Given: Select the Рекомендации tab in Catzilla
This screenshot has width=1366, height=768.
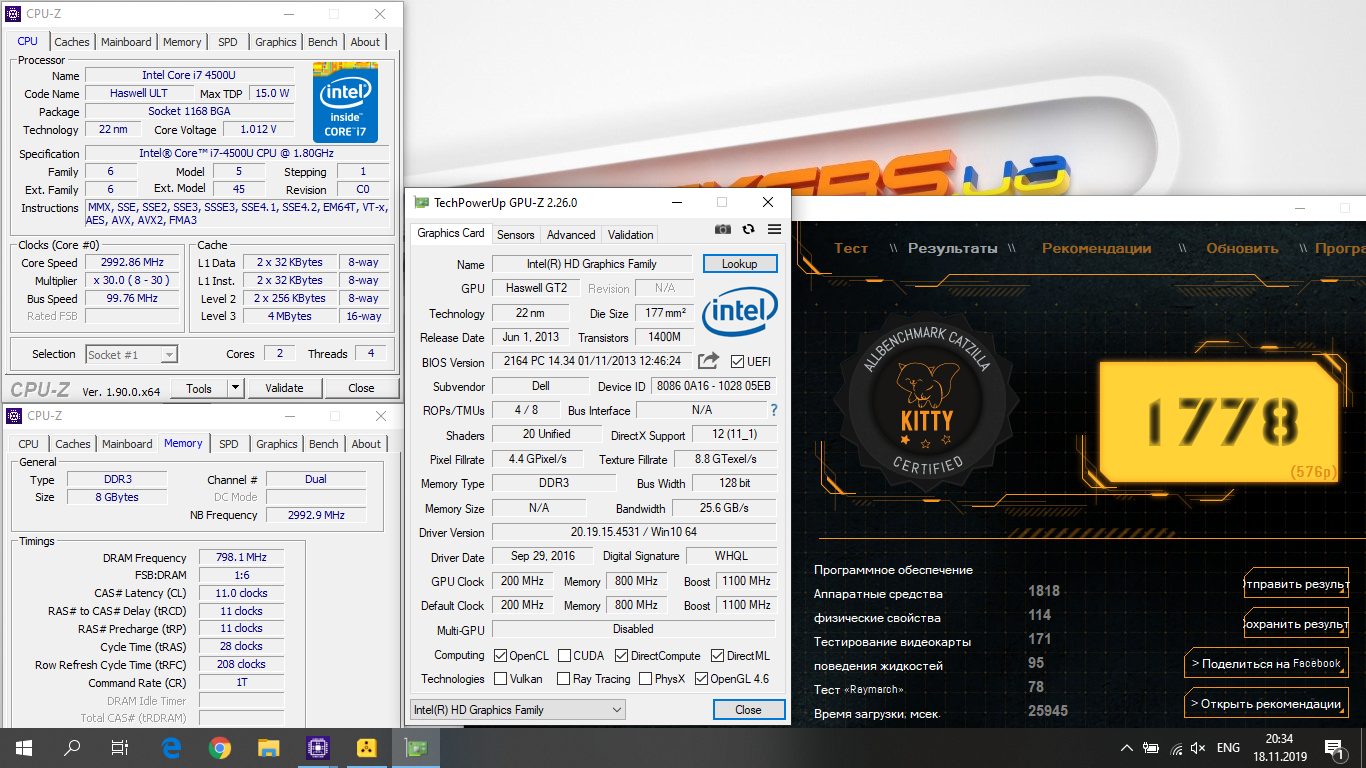Looking at the screenshot, I should 1098,248.
